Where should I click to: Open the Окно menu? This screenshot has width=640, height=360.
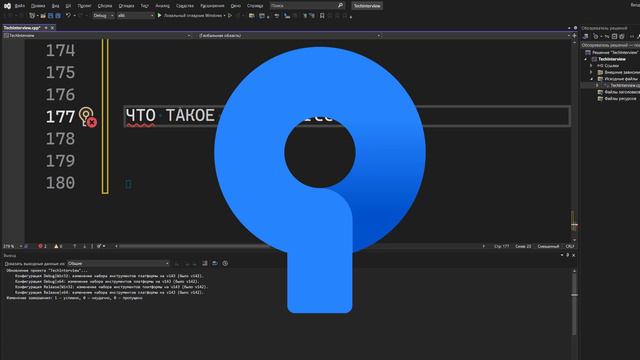[236, 6]
